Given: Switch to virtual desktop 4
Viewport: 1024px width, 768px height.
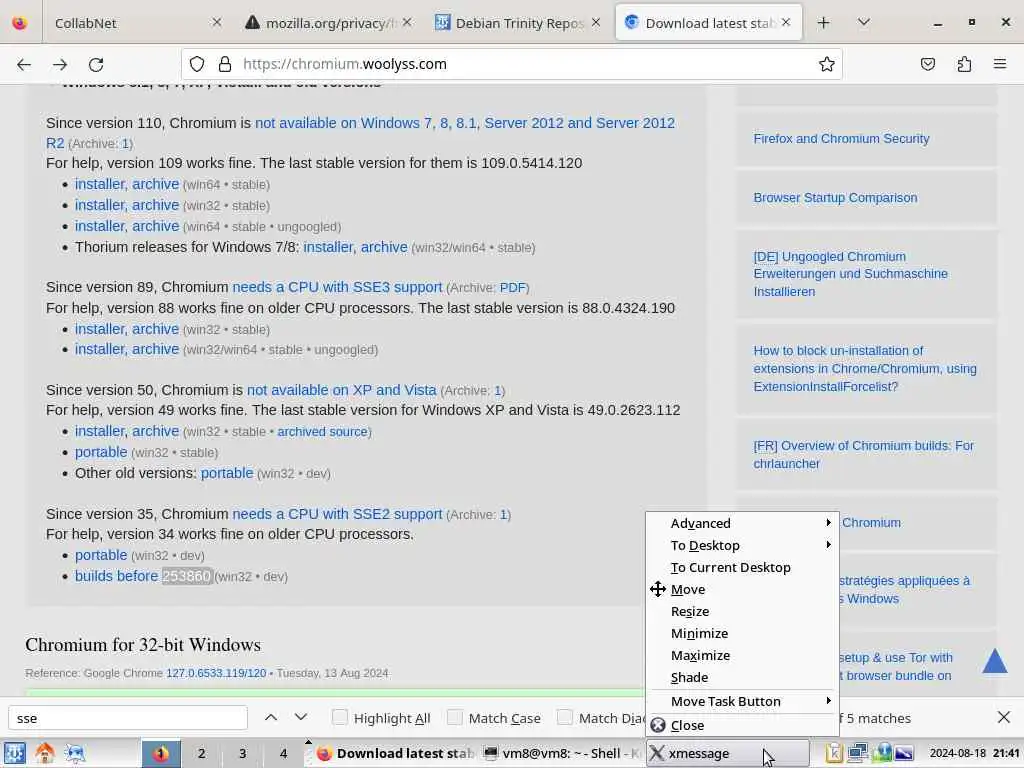Looking at the screenshot, I should [283, 753].
